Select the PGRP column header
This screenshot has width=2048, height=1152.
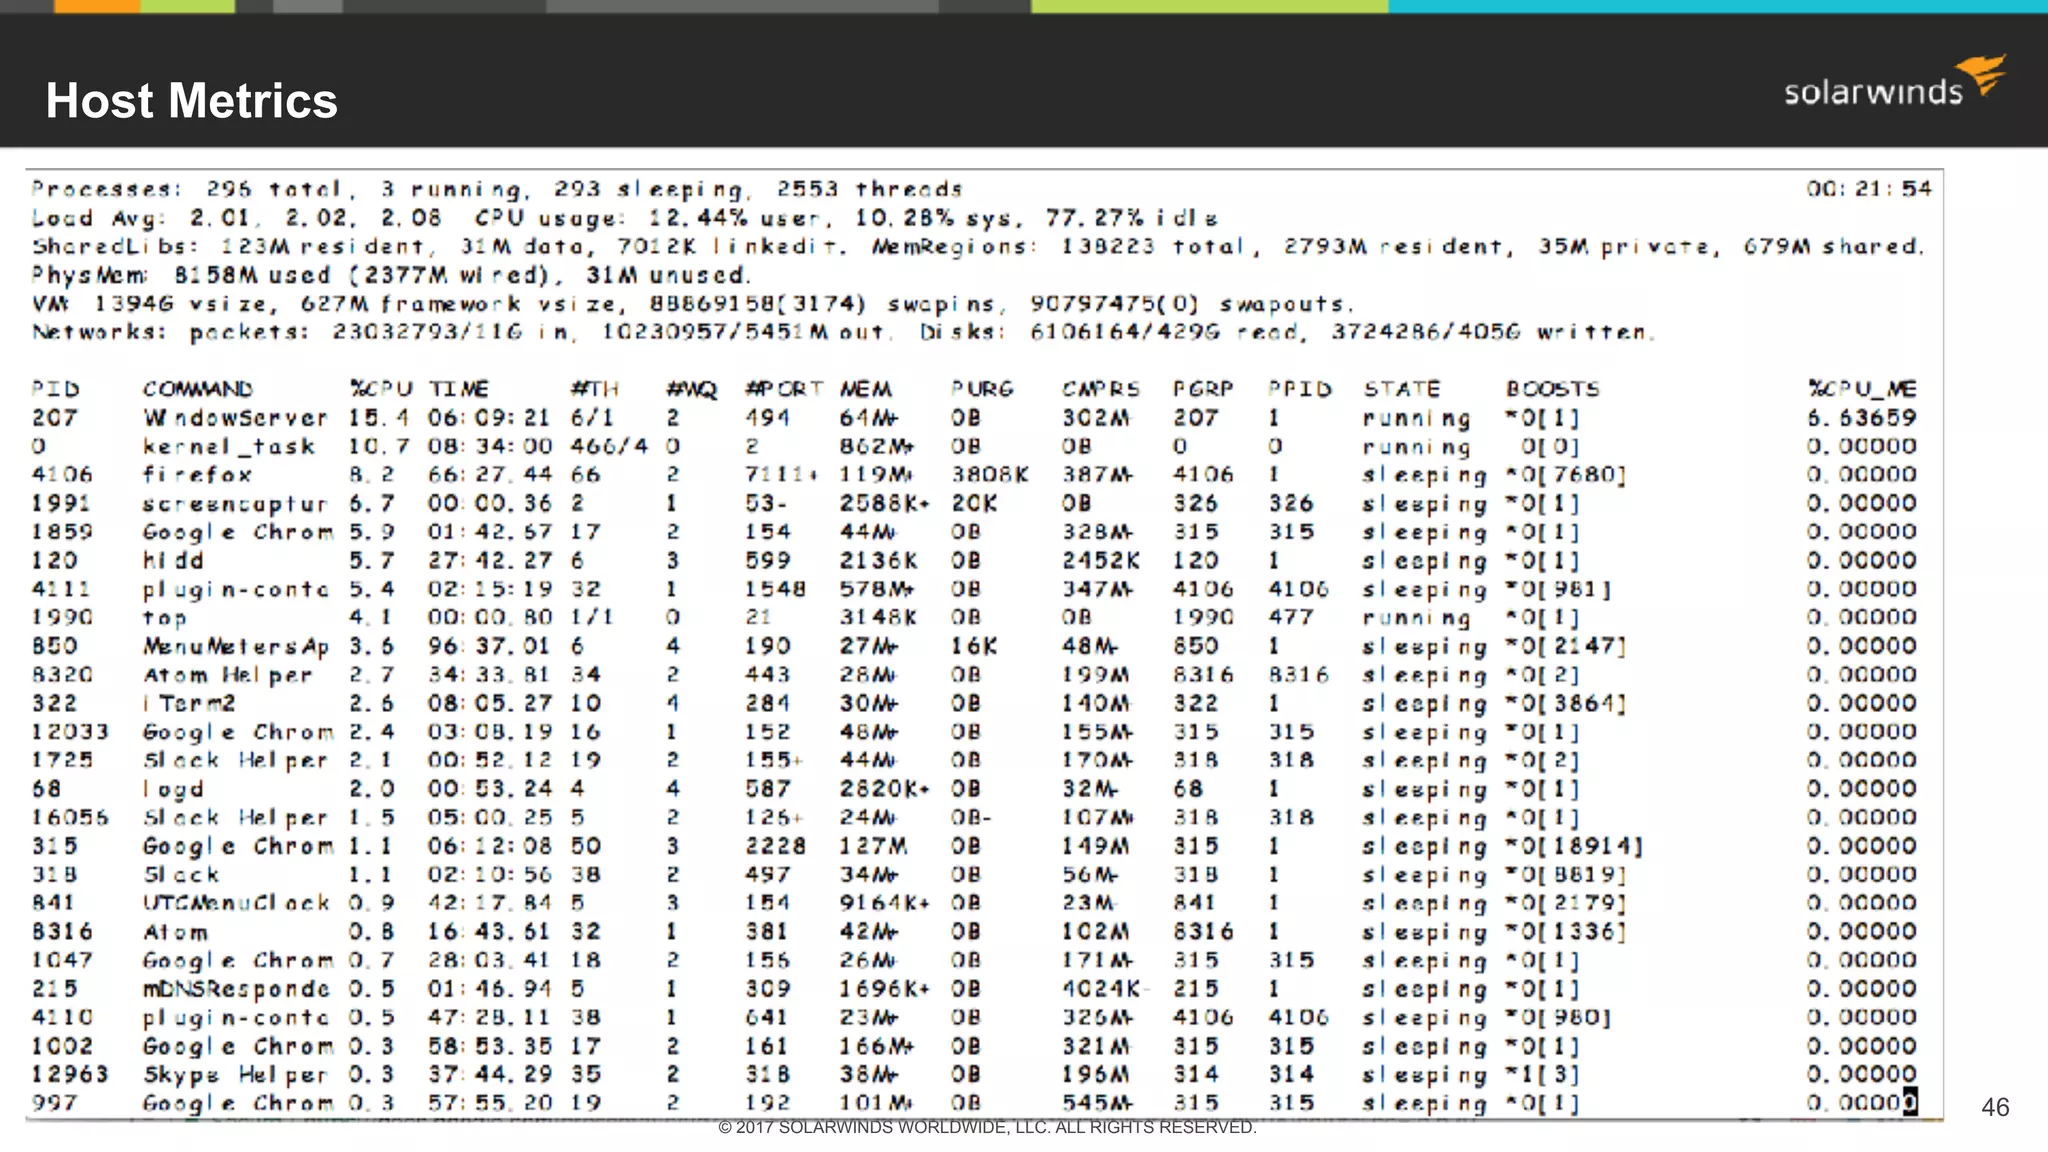1203,389
